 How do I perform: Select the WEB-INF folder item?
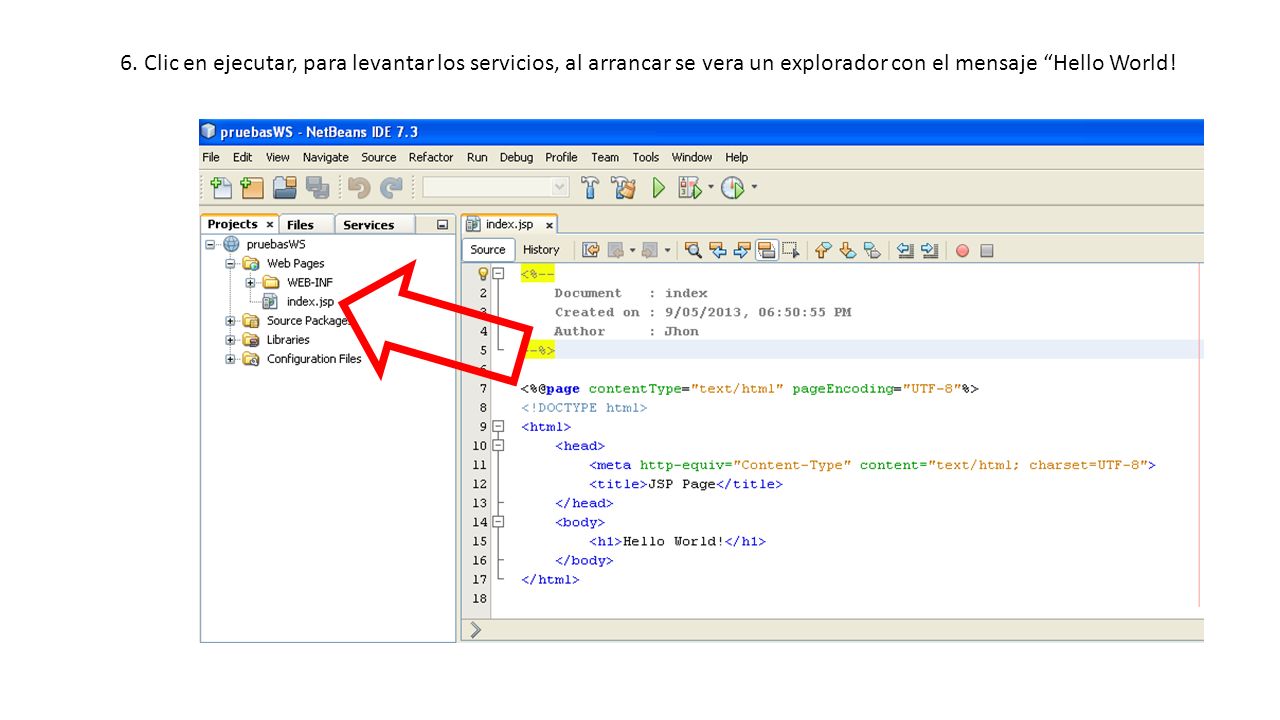click(298, 283)
